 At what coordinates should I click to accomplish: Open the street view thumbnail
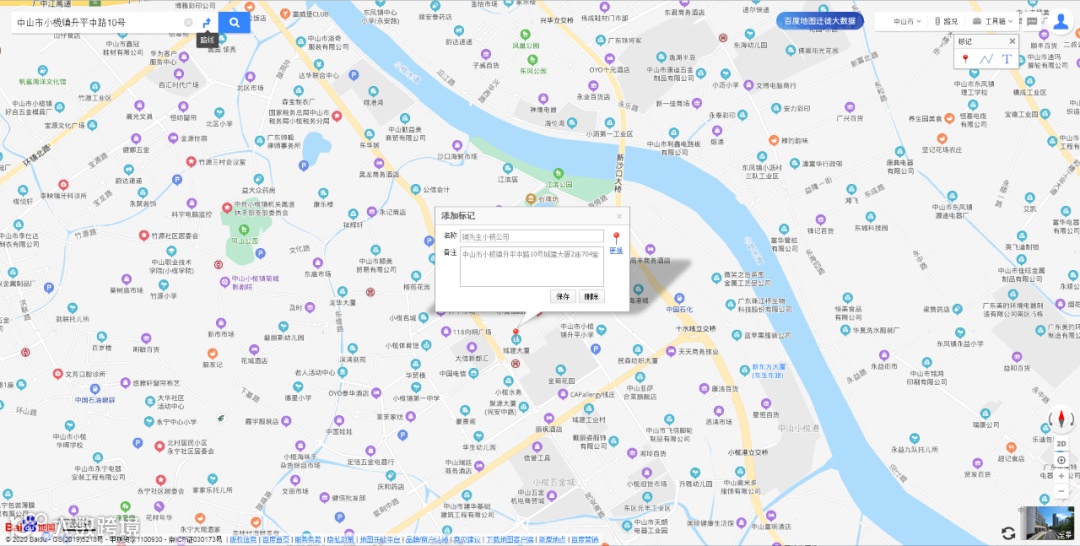[1046, 523]
